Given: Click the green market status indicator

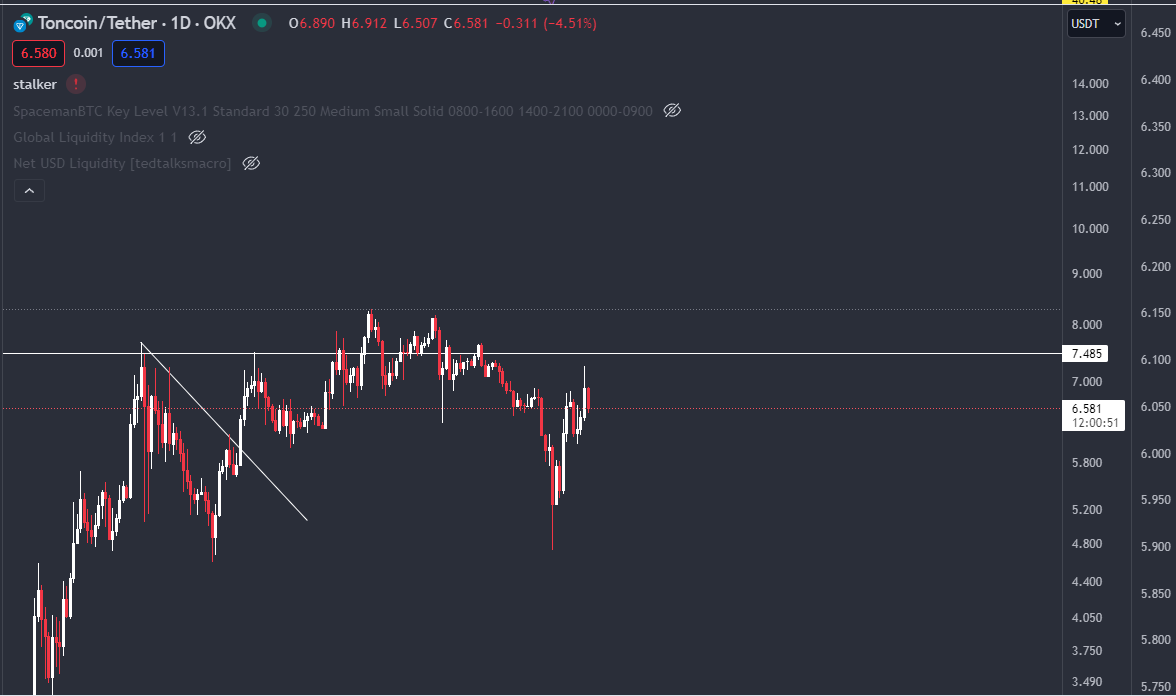Looking at the screenshot, I should coord(261,22).
